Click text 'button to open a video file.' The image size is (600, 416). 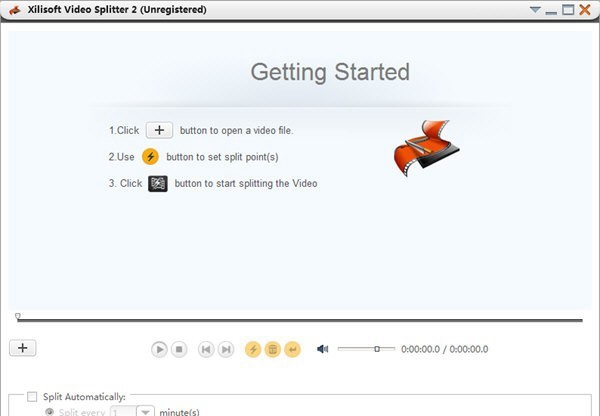[x=236, y=131]
